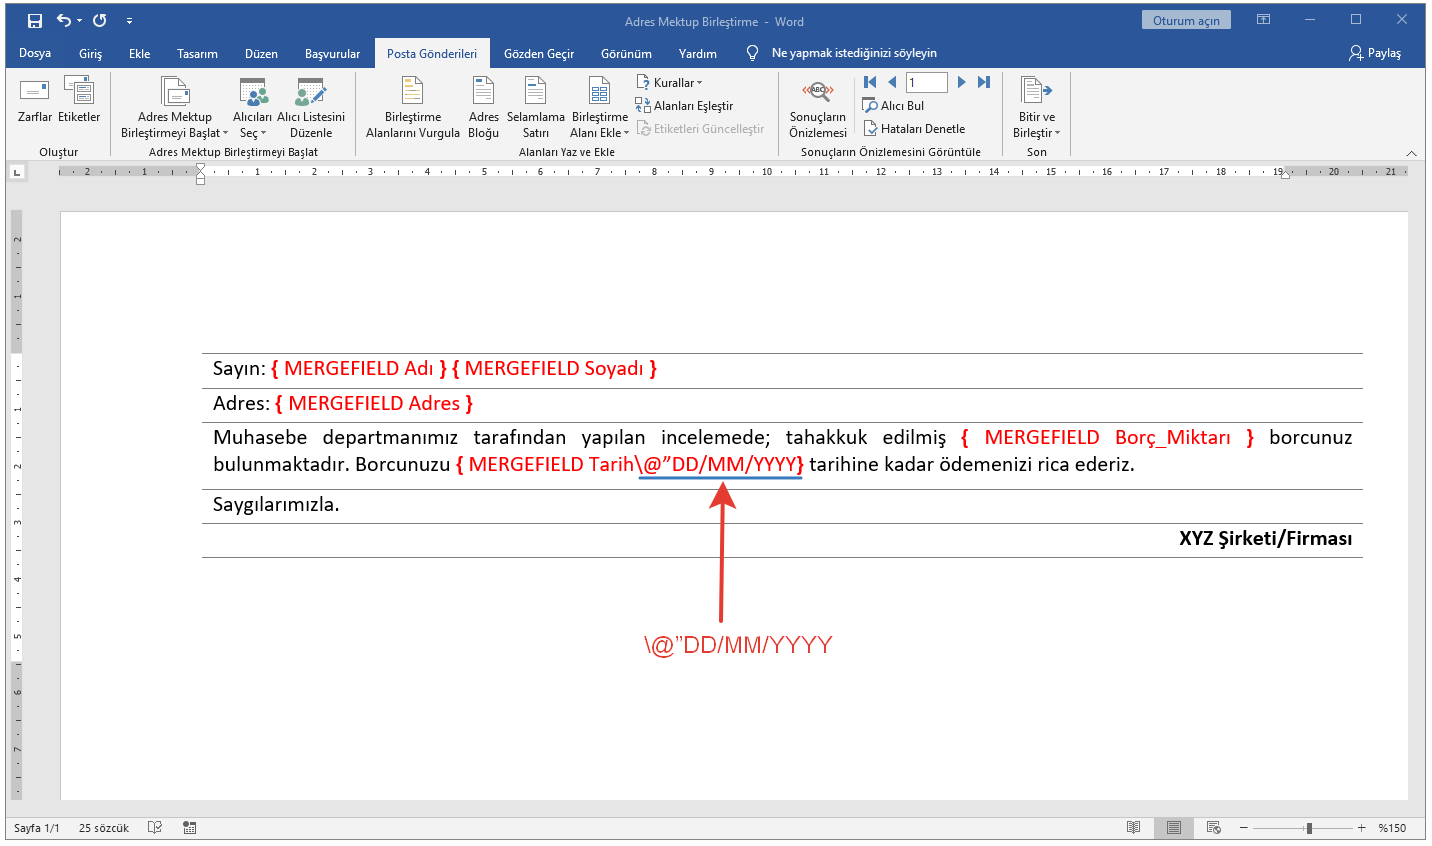This screenshot has height=846, width=1432.
Task: Click the zoom slider handle
Action: point(1309,828)
